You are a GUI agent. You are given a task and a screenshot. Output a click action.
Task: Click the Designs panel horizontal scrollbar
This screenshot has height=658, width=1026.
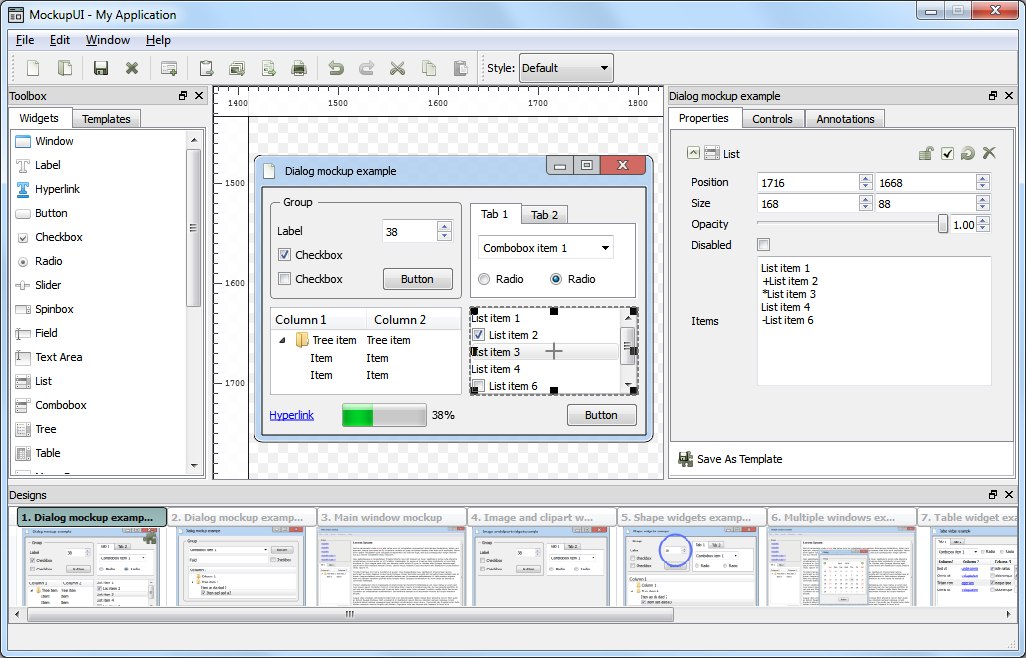click(x=350, y=614)
